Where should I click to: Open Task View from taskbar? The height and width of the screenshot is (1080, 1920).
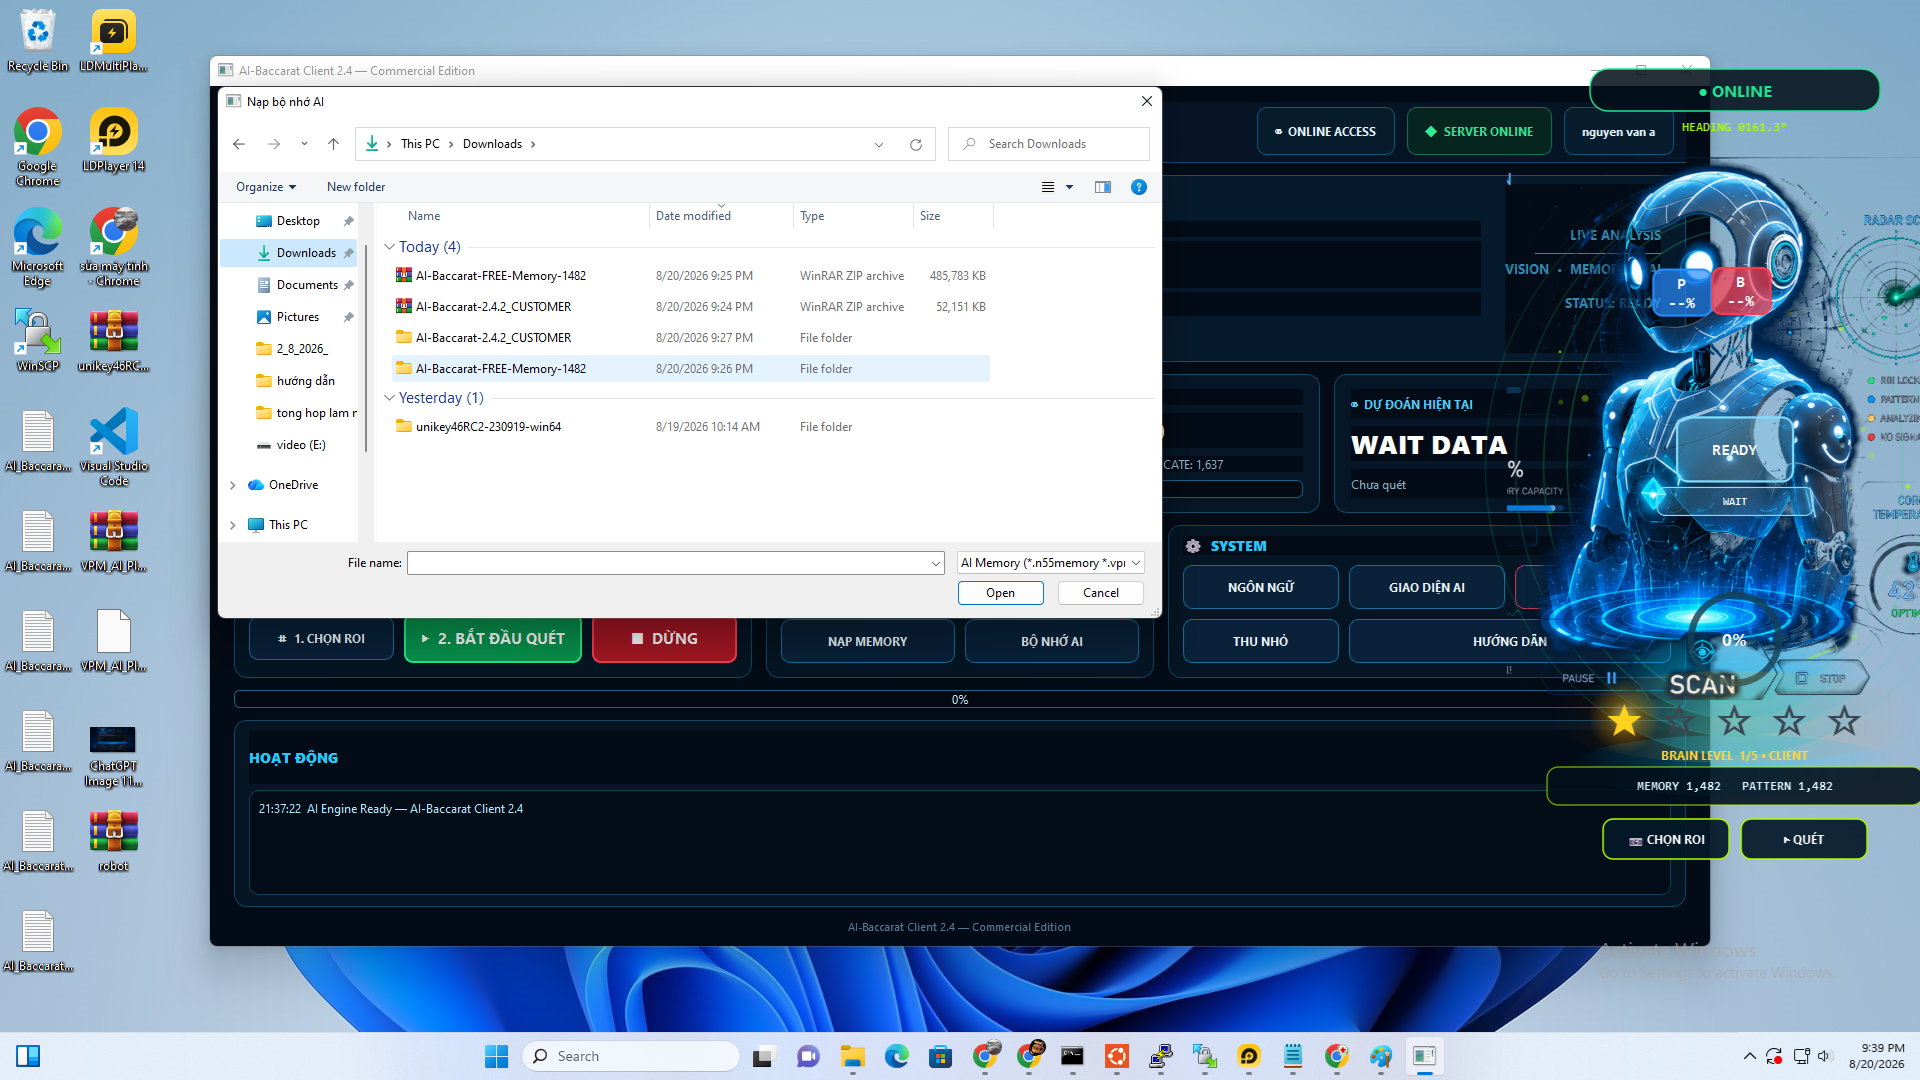(x=764, y=1056)
